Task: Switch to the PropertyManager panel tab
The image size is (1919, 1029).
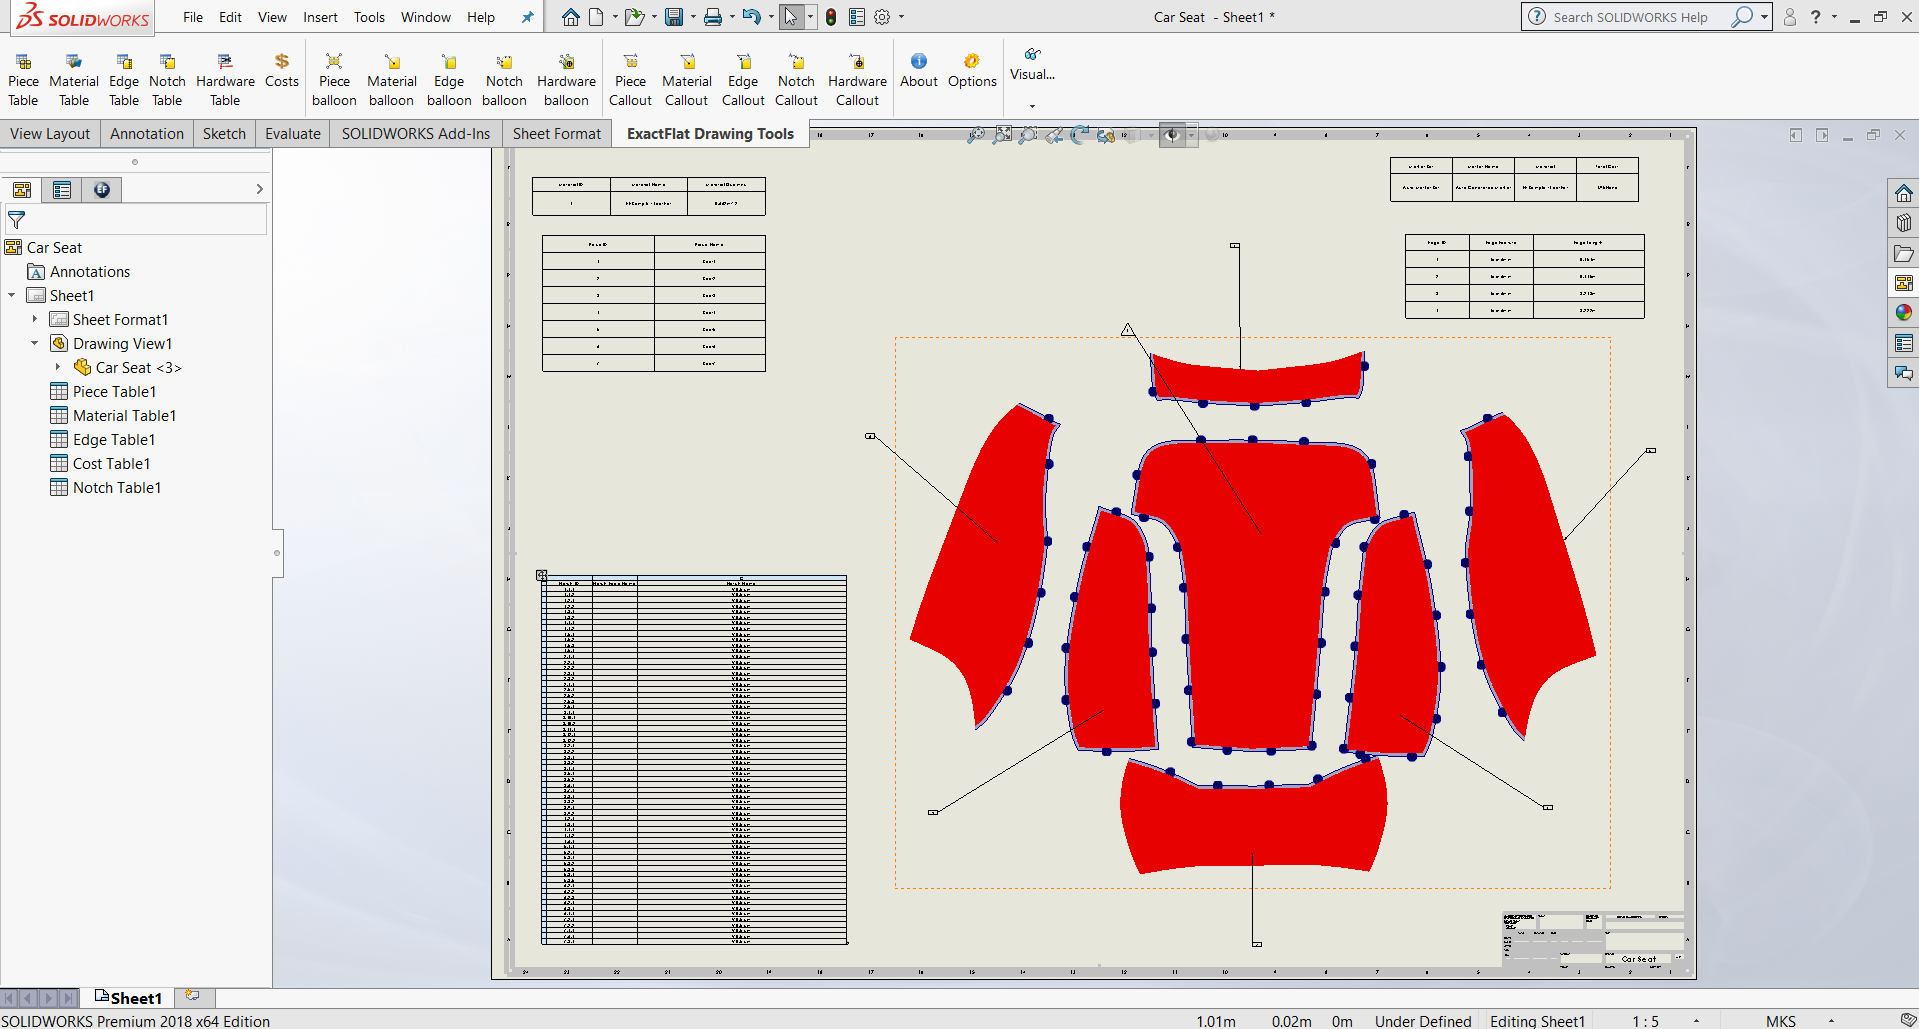Action: 62,190
